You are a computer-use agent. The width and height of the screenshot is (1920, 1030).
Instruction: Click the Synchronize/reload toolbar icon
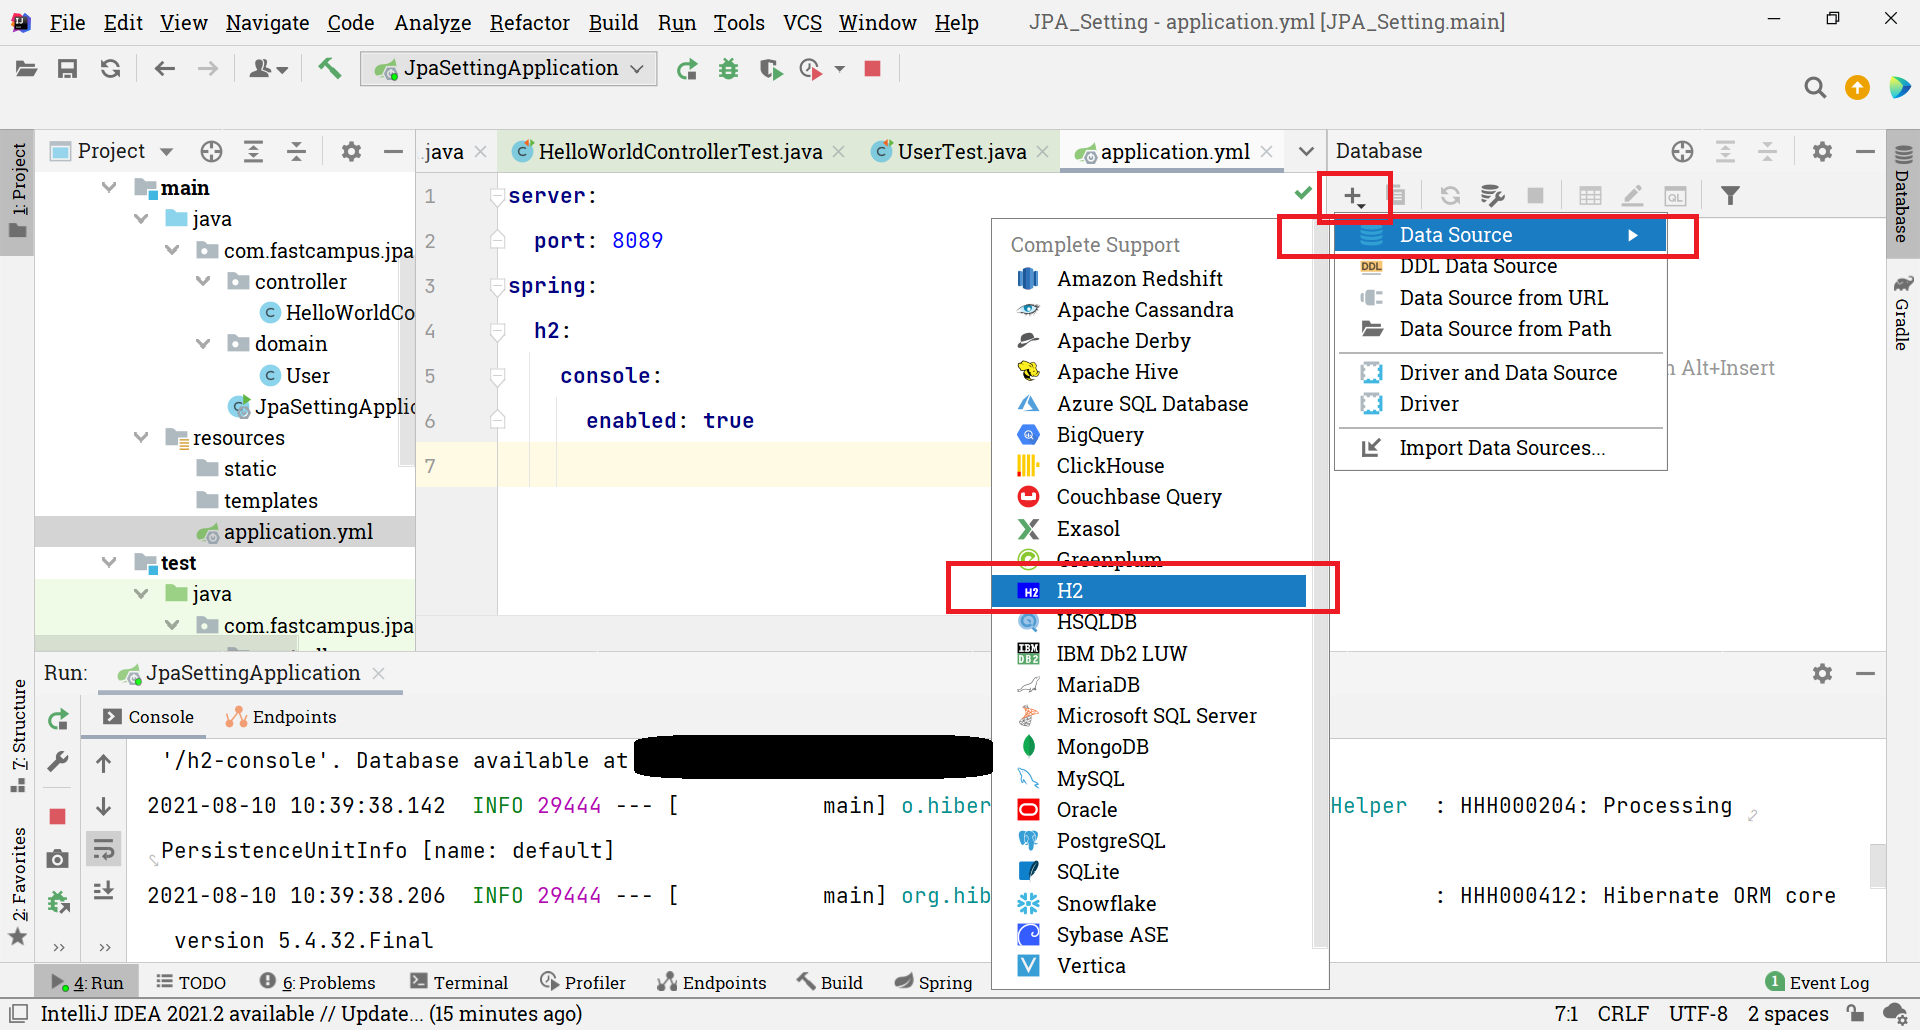[x=110, y=69]
